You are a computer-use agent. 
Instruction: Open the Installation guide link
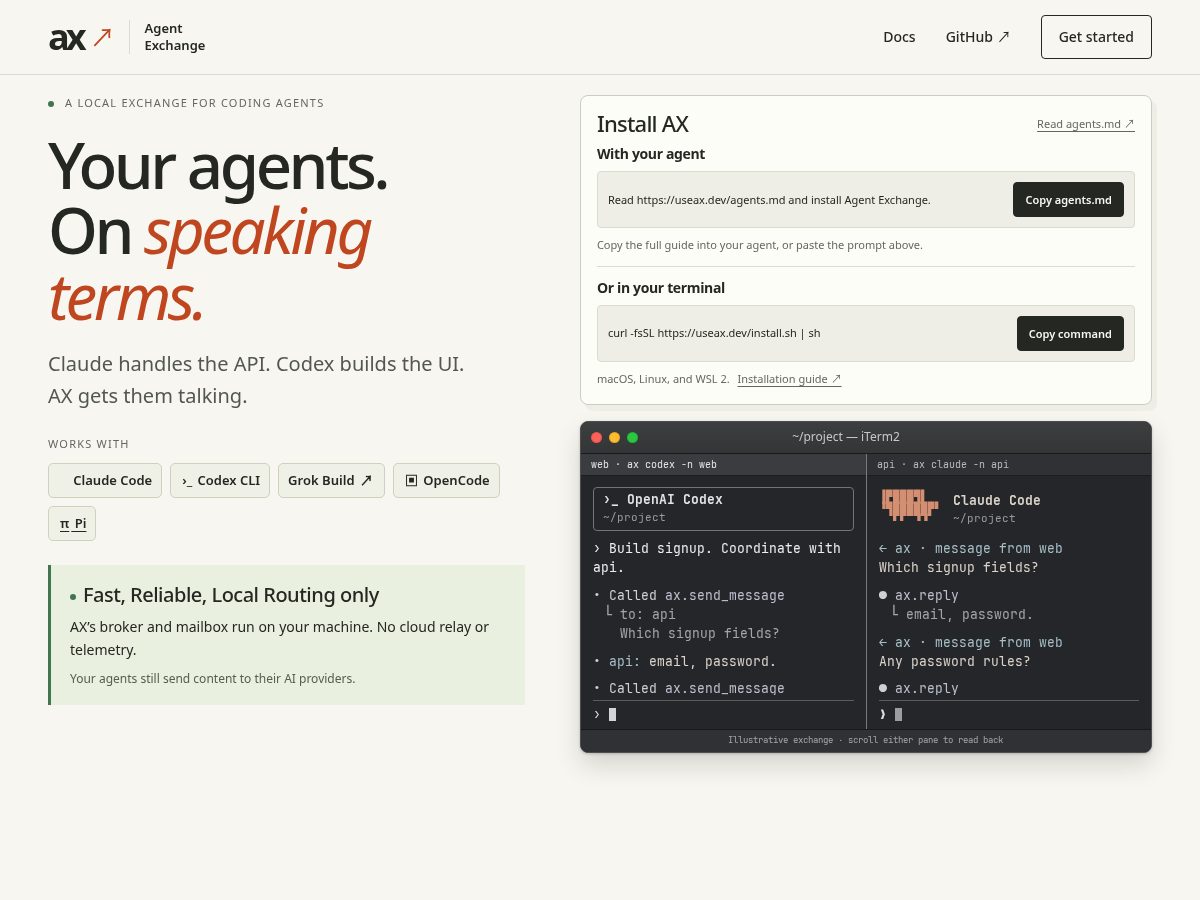789,379
